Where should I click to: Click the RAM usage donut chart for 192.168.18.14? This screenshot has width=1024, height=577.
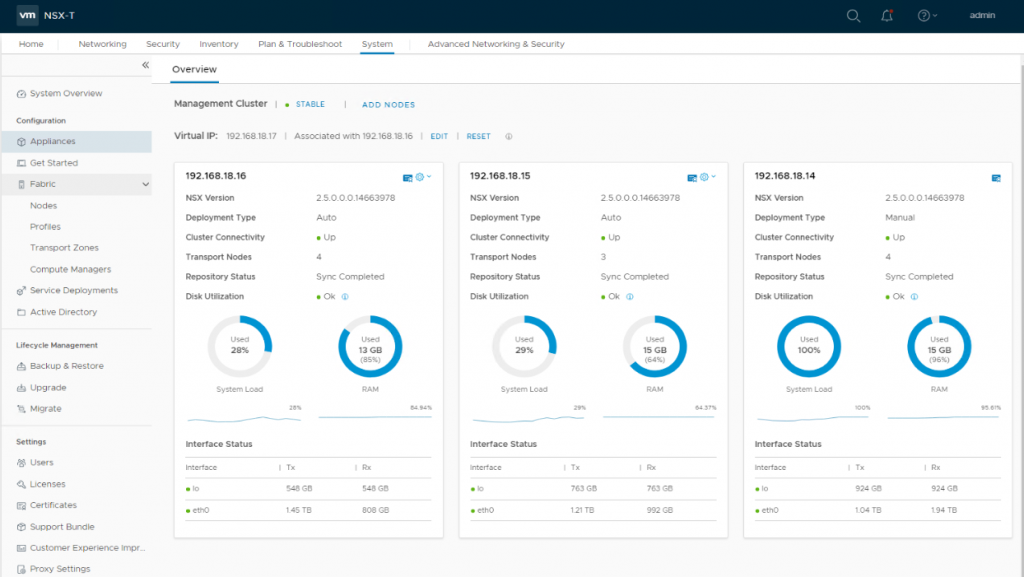pos(939,347)
